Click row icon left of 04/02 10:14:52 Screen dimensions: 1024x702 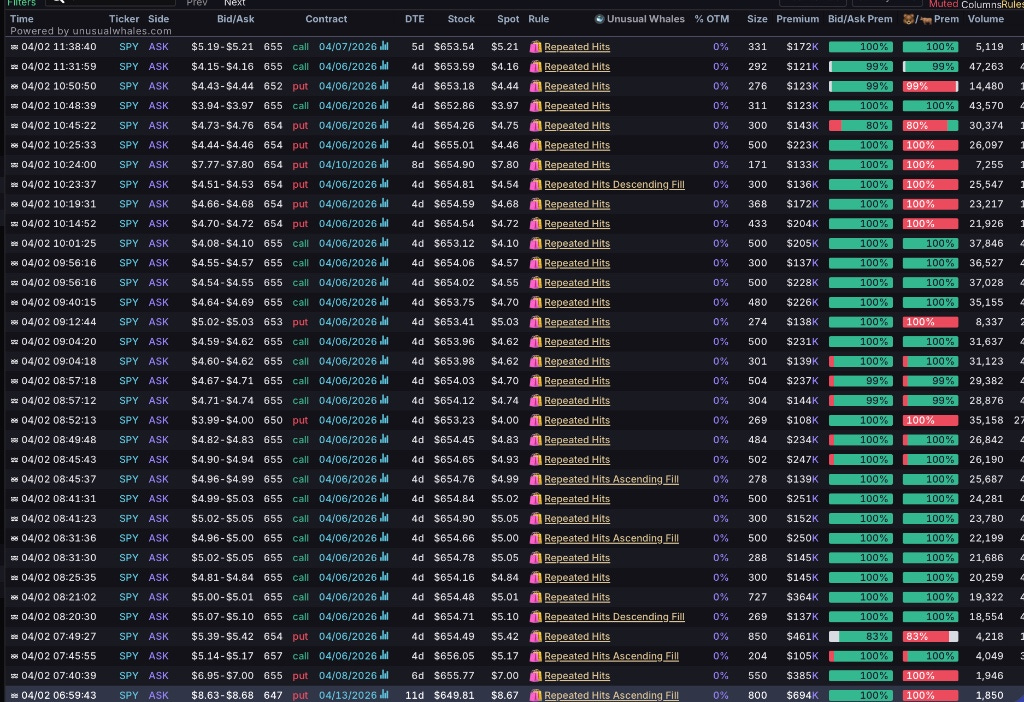14,223
